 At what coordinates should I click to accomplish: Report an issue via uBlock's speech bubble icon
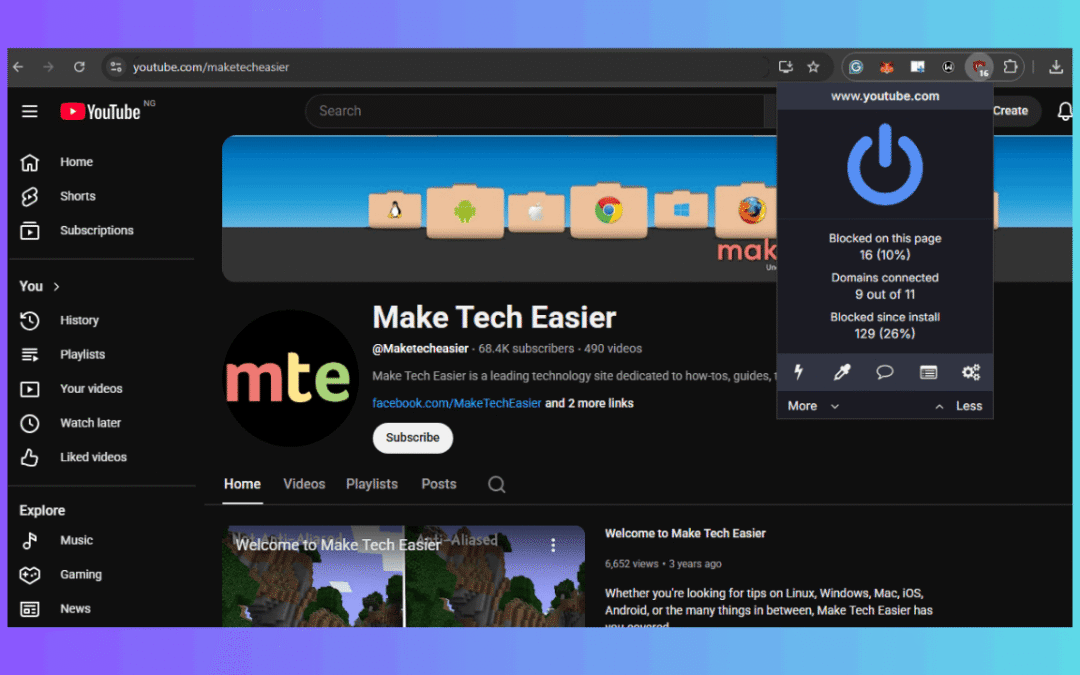885,372
